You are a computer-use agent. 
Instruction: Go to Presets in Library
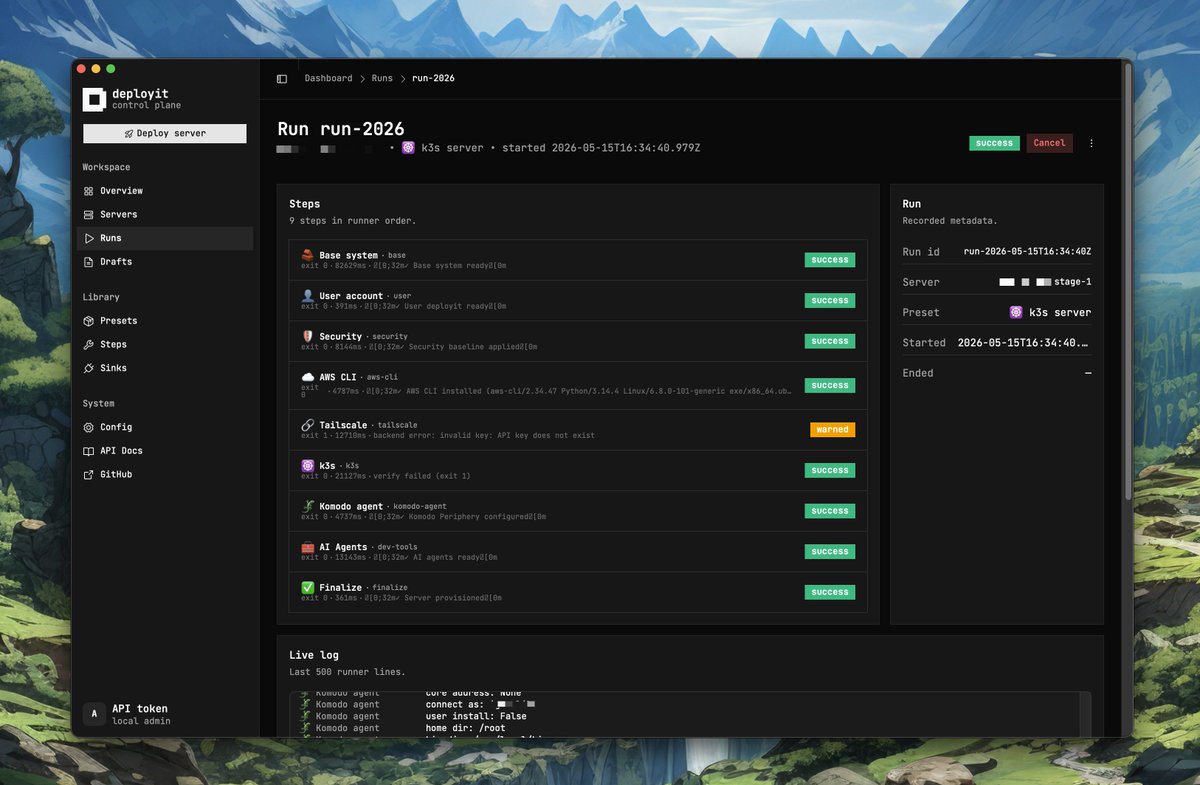click(165, 320)
